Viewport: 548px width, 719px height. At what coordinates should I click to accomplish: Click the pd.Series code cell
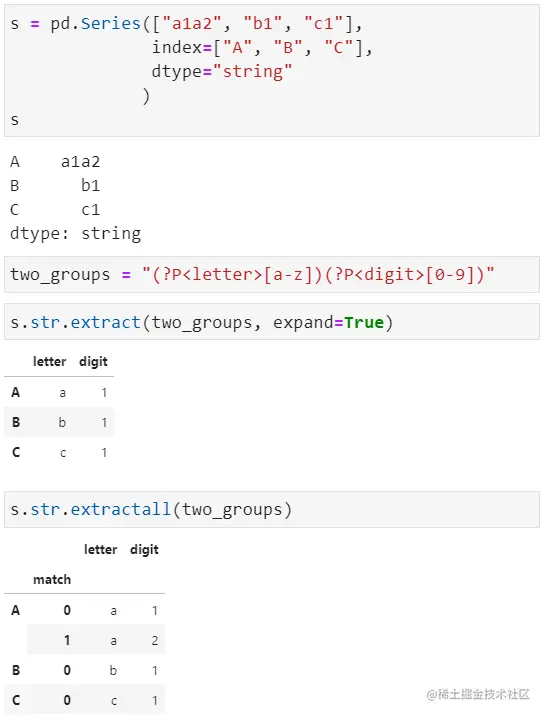[x=272, y=71]
